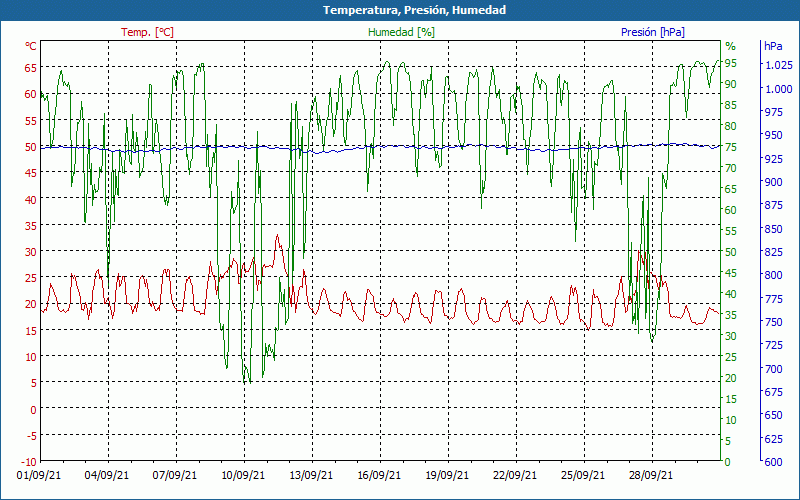Click the red '°C' unit label
Screen dimensions: 800x500
(x=31, y=46)
